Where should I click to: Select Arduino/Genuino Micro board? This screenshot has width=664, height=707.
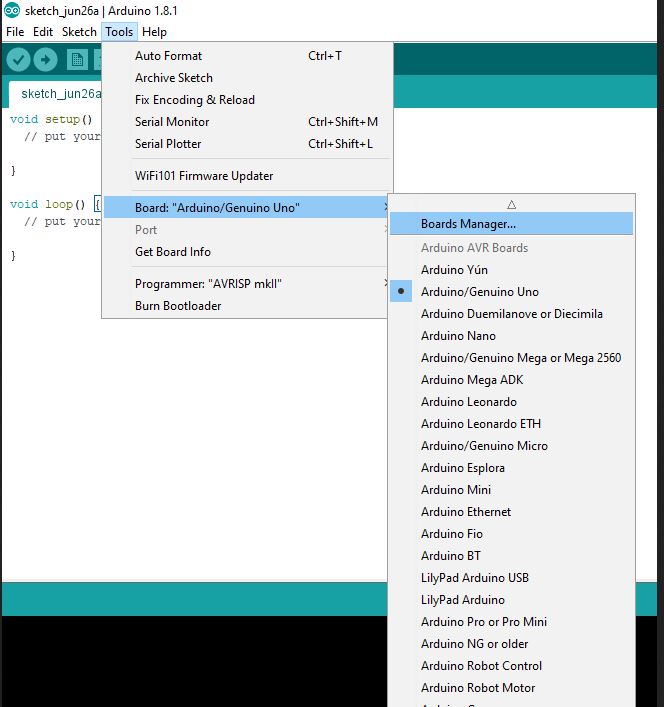[x=511, y=446]
